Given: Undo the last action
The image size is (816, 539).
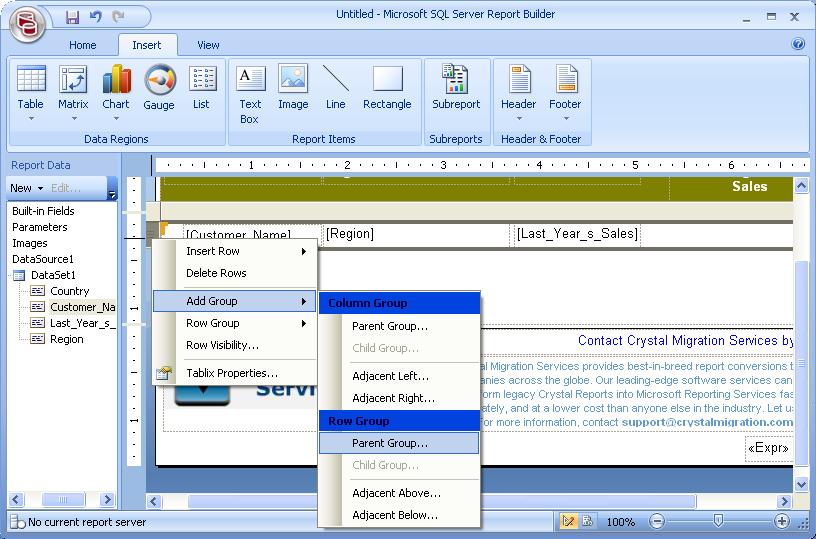Looking at the screenshot, I should (x=96, y=17).
